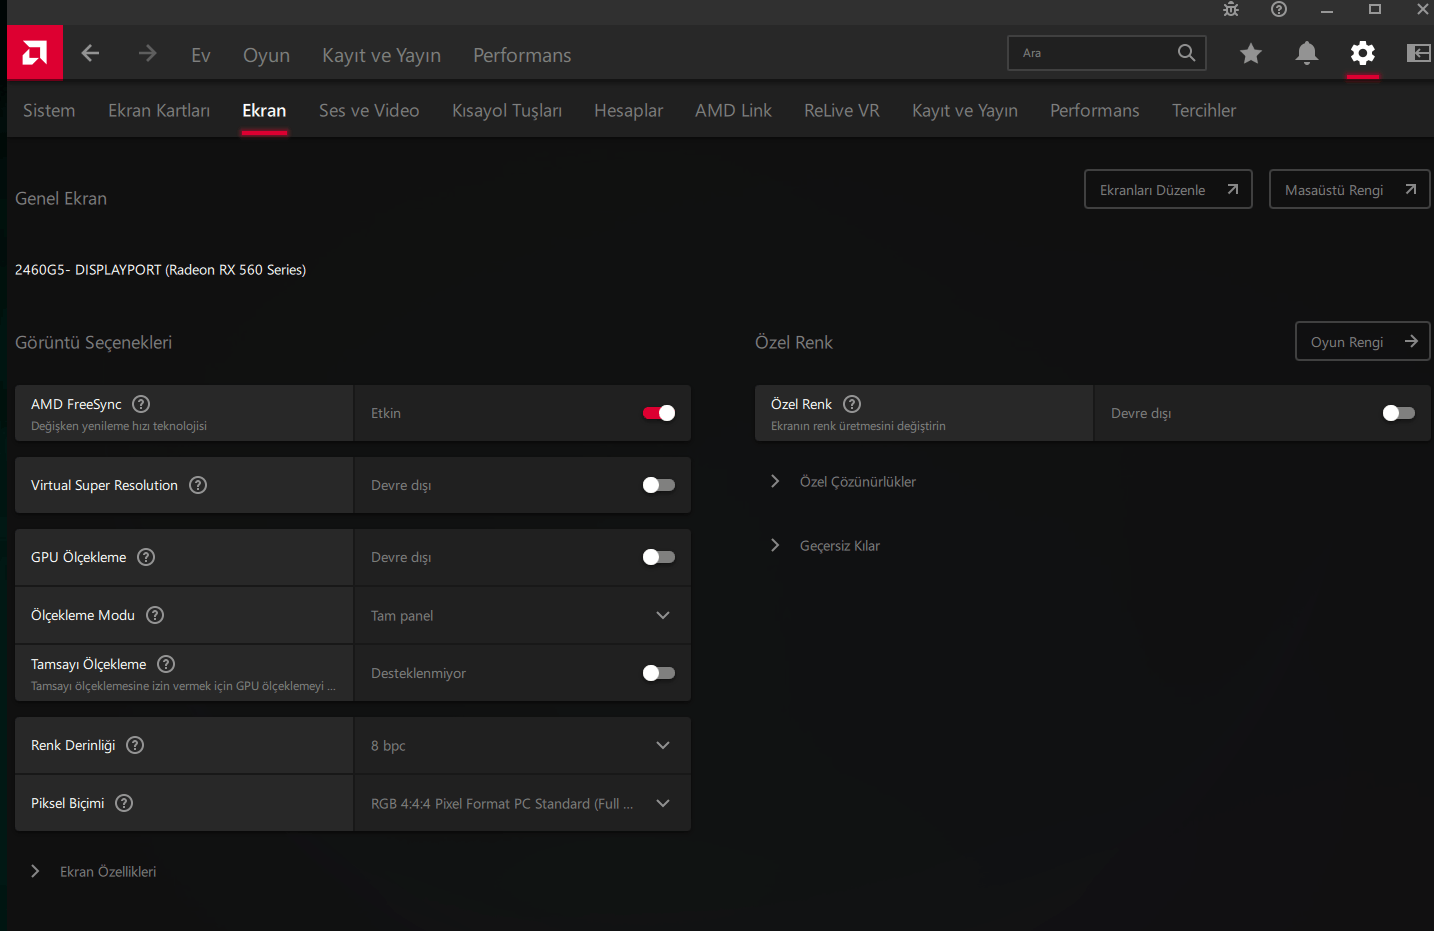Open Performans top menu
The height and width of the screenshot is (931, 1434).
[522, 55]
